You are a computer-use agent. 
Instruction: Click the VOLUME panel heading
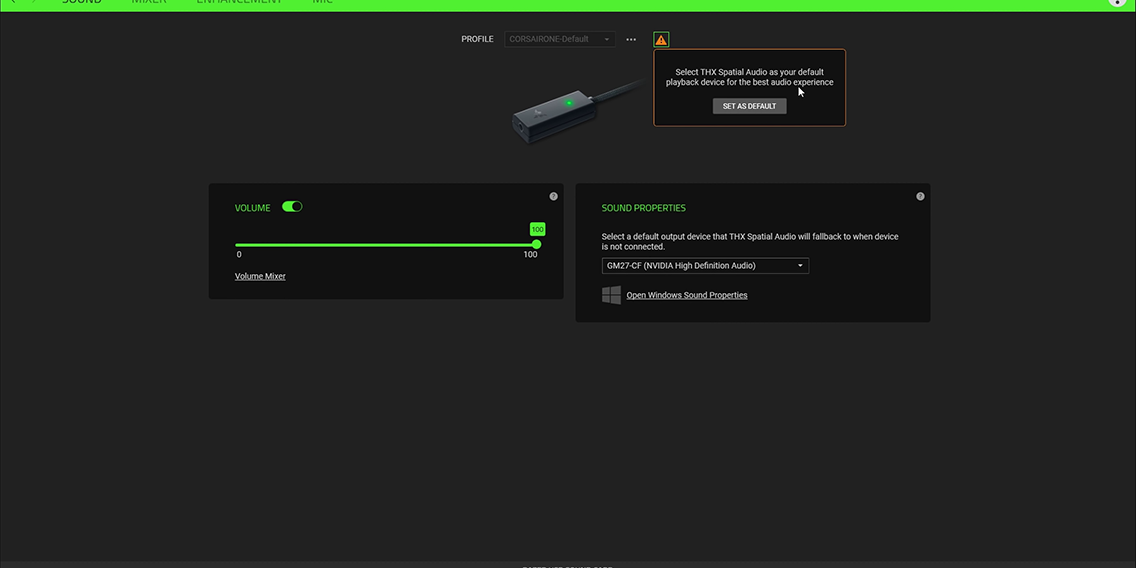tap(252, 208)
